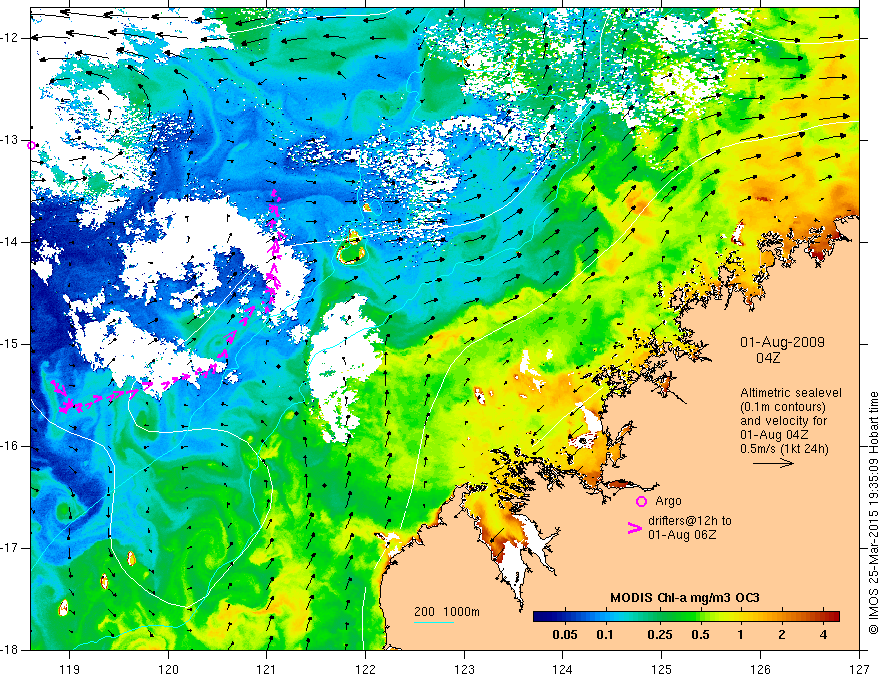
Task: Click the latitude axis label '-16'
Action: pyautogui.click(x=10, y=446)
